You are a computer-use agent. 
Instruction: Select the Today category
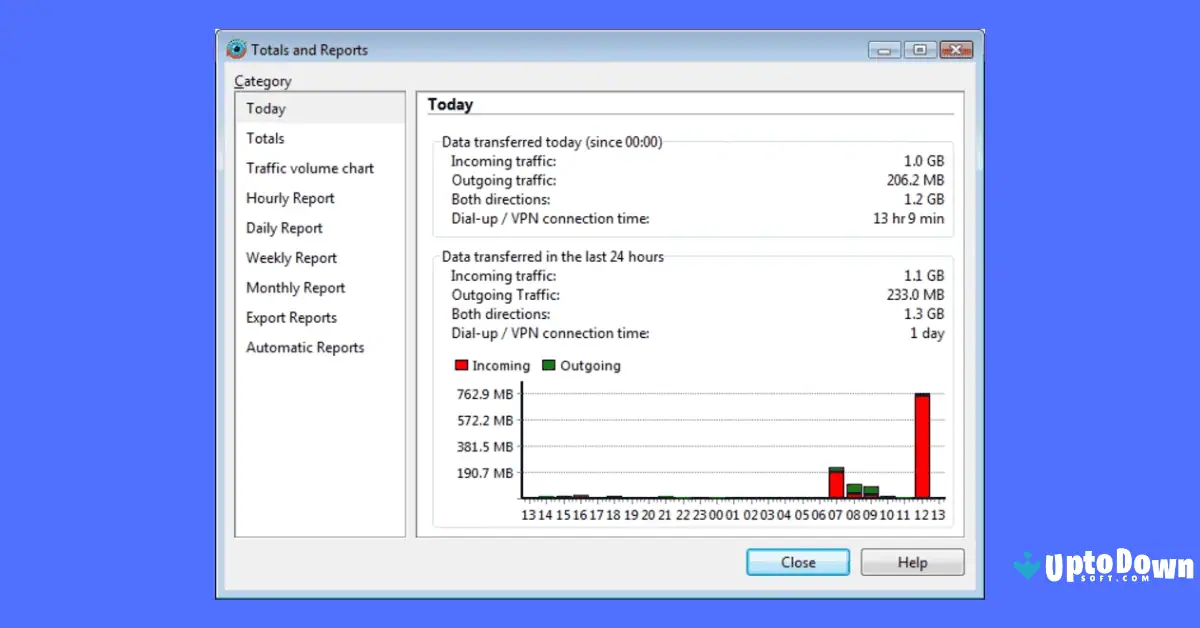point(265,108)
